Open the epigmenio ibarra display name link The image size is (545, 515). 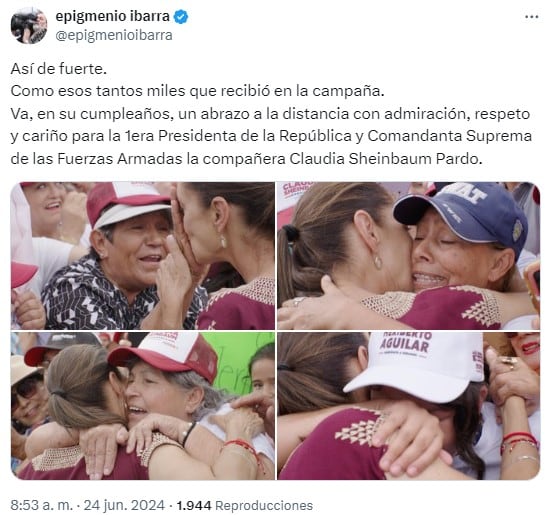pos(113,16)
